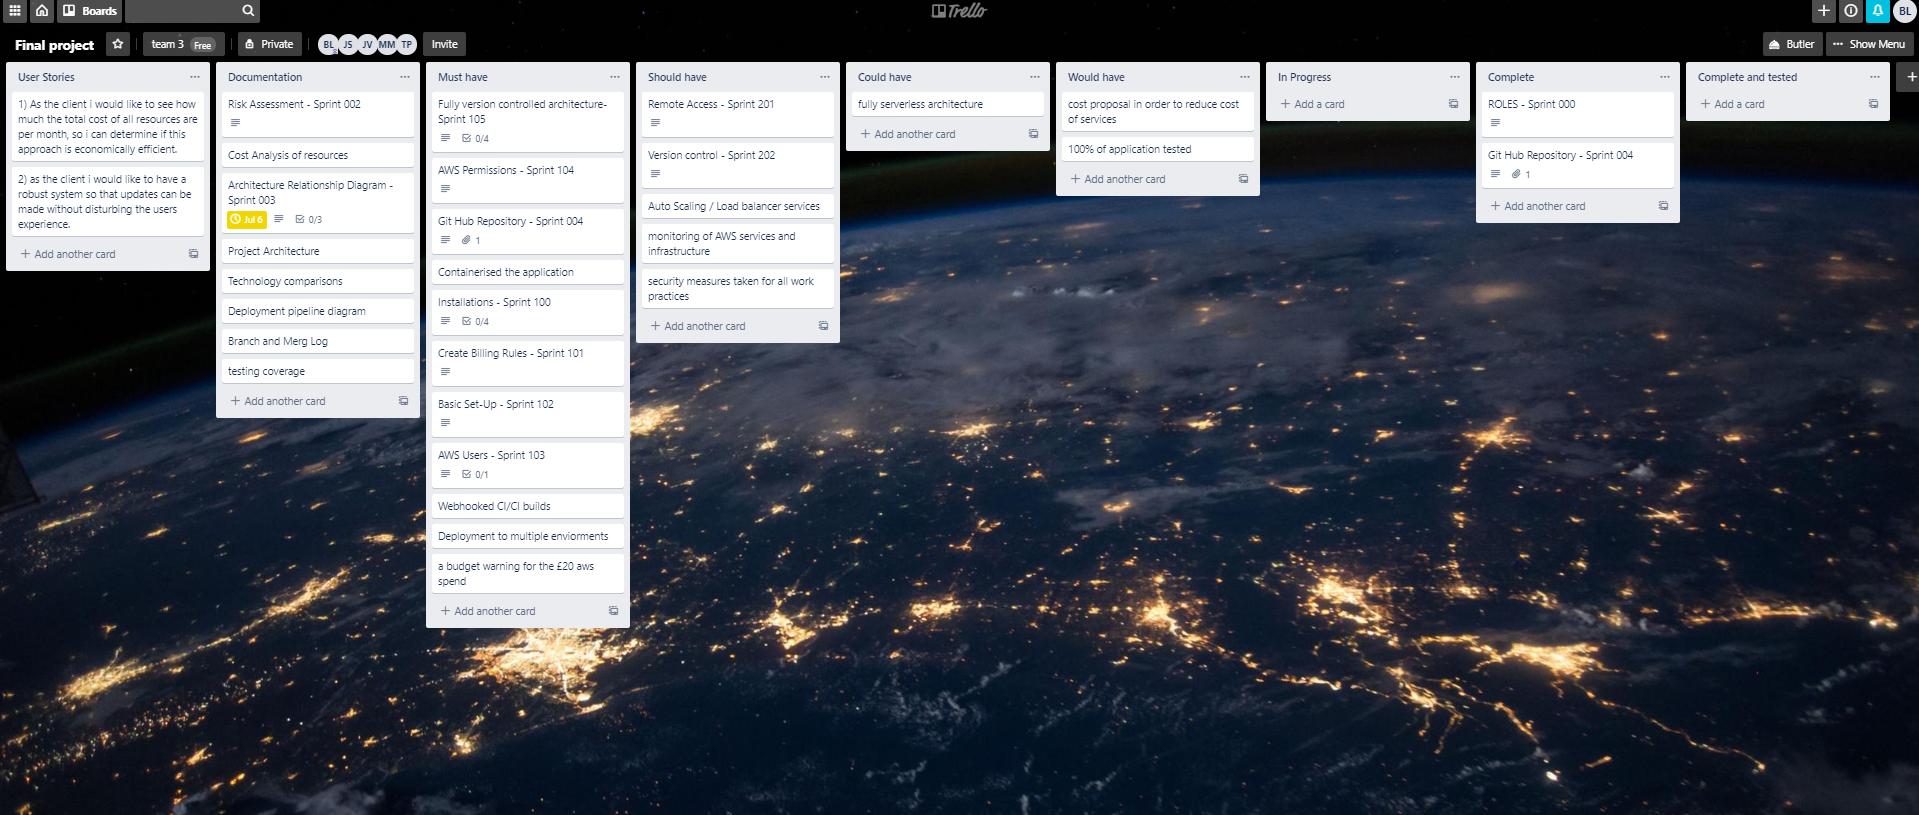Open Private visibility setting

coord(269,44)
